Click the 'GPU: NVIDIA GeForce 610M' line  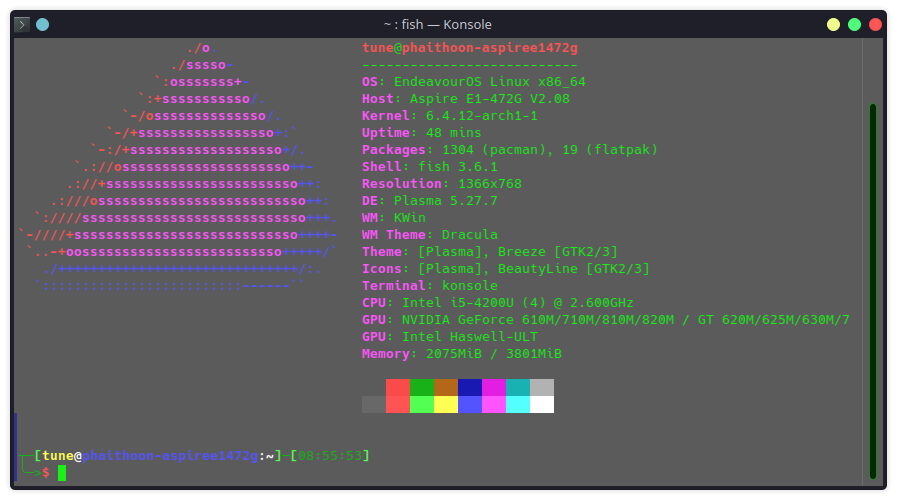point(606,320)
